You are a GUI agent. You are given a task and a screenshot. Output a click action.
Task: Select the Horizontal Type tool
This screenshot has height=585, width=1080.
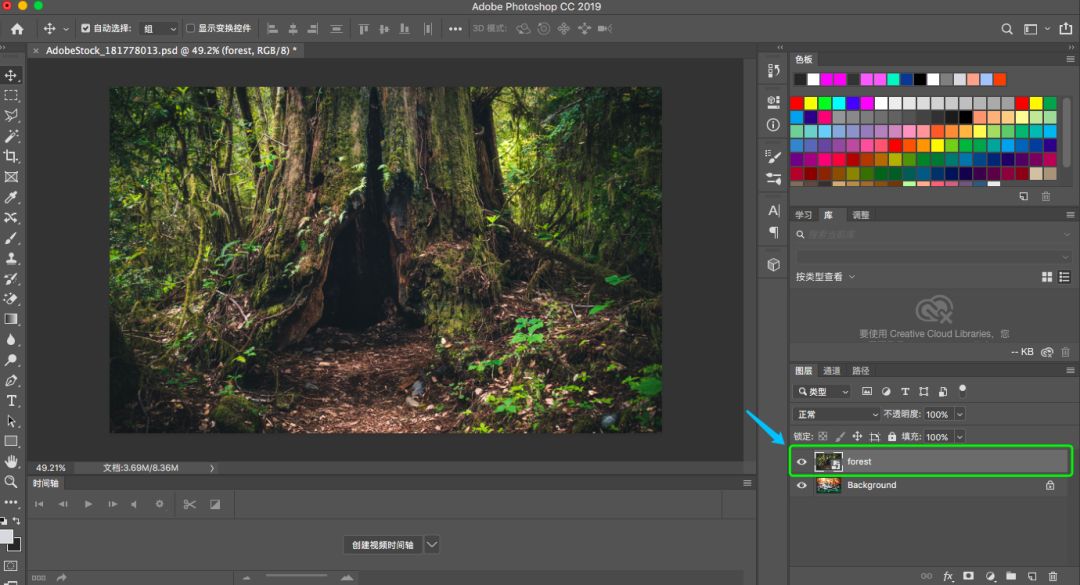(12, 400)
